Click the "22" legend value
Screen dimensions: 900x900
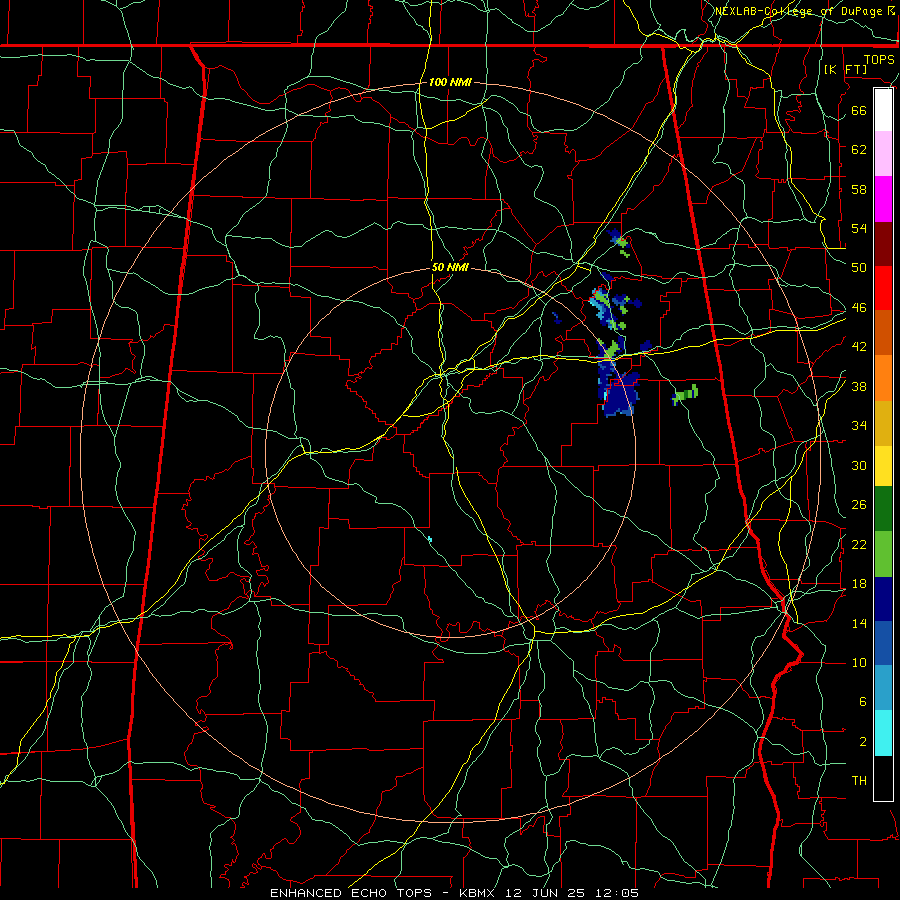pyautogui.click(x=859, y=544)
